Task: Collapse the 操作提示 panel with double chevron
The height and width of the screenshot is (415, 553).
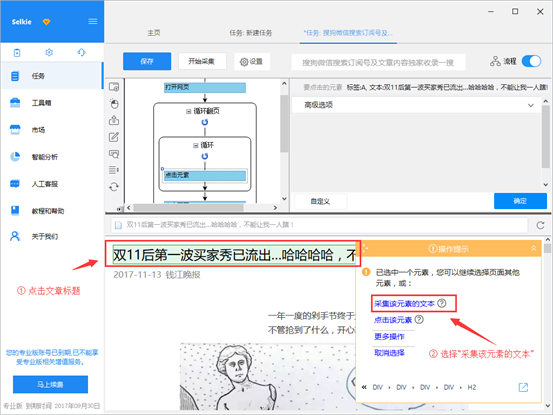Action: (x=534, y=249)
